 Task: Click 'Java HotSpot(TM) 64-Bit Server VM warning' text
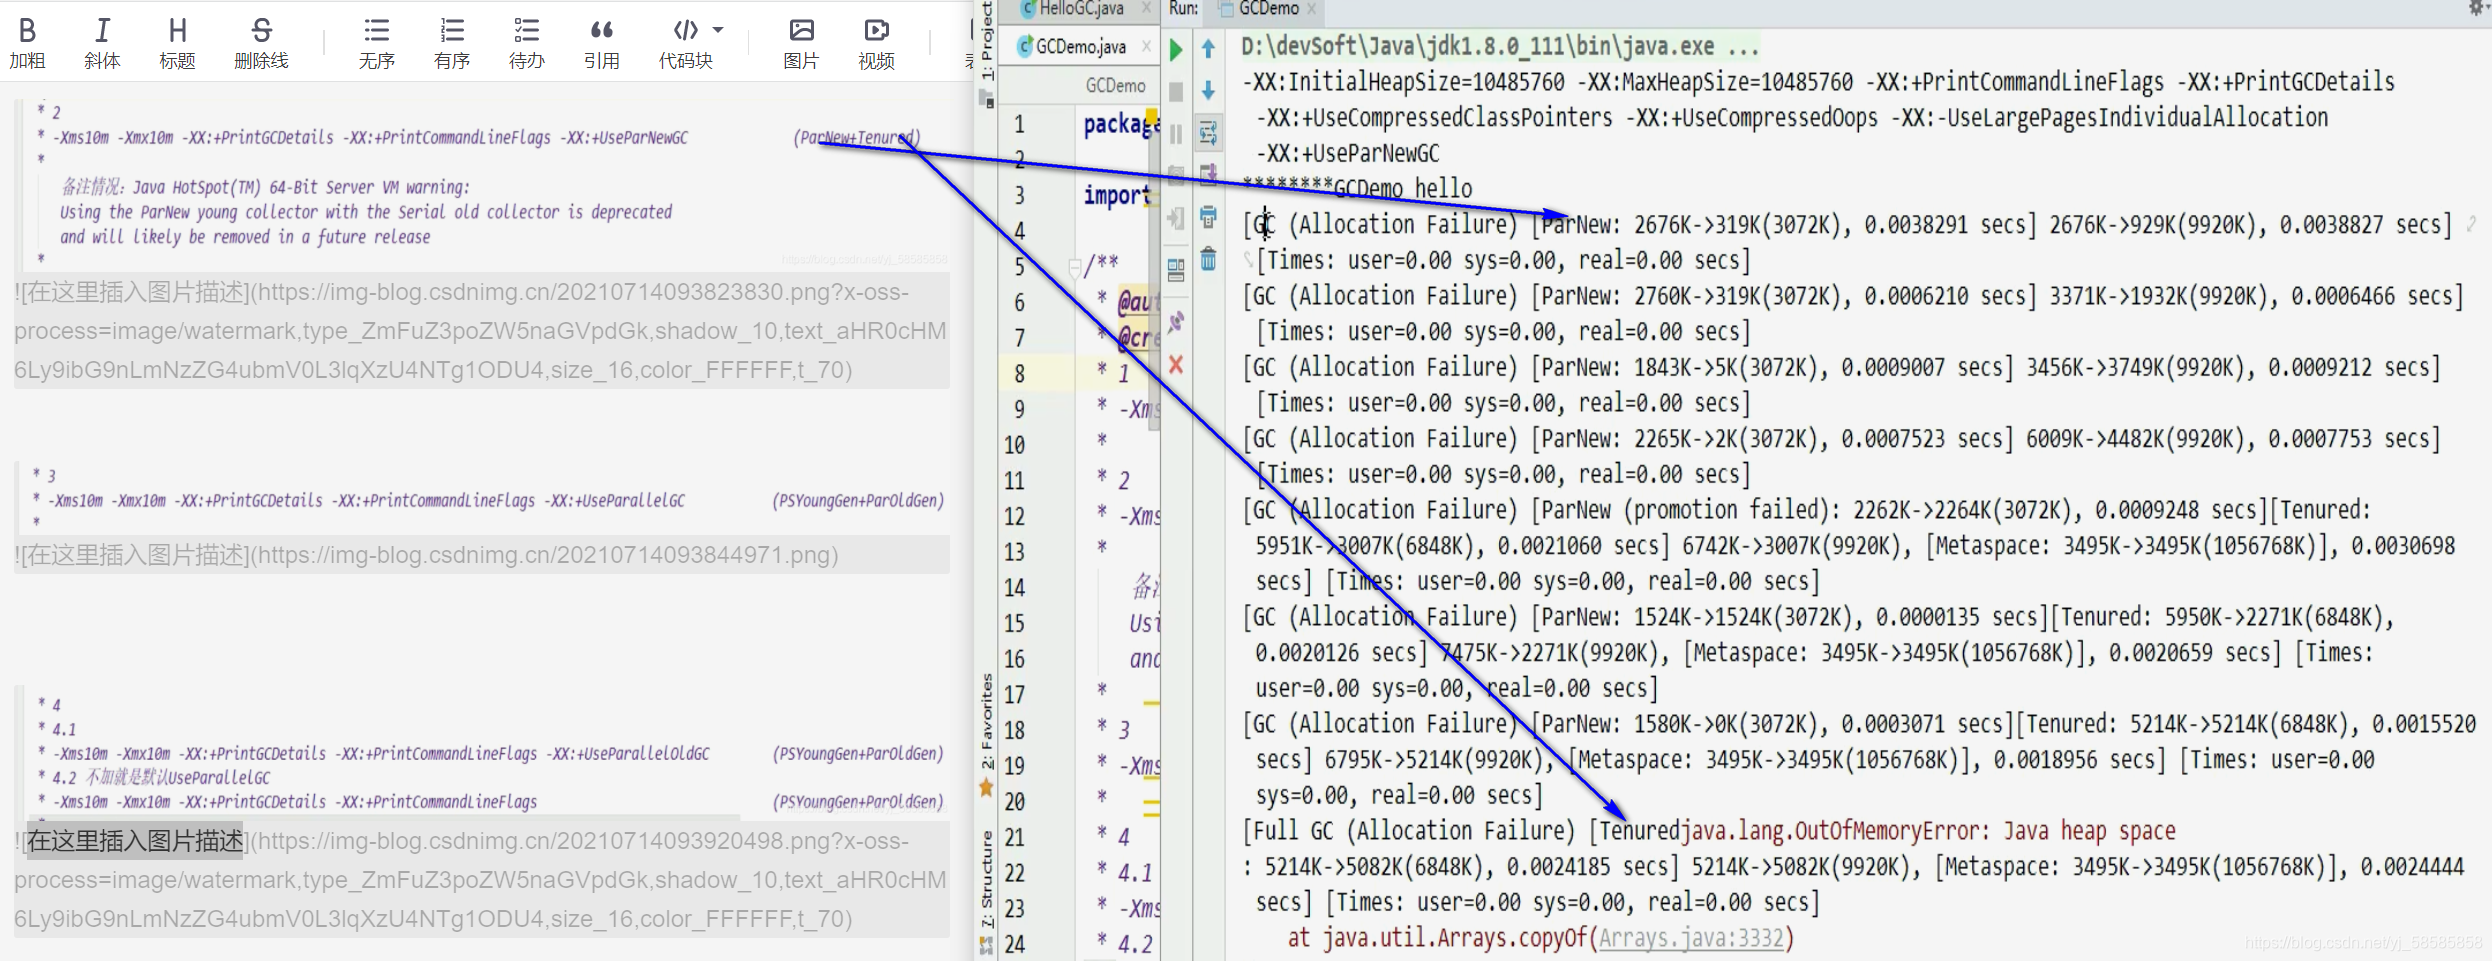coord(301,187)
